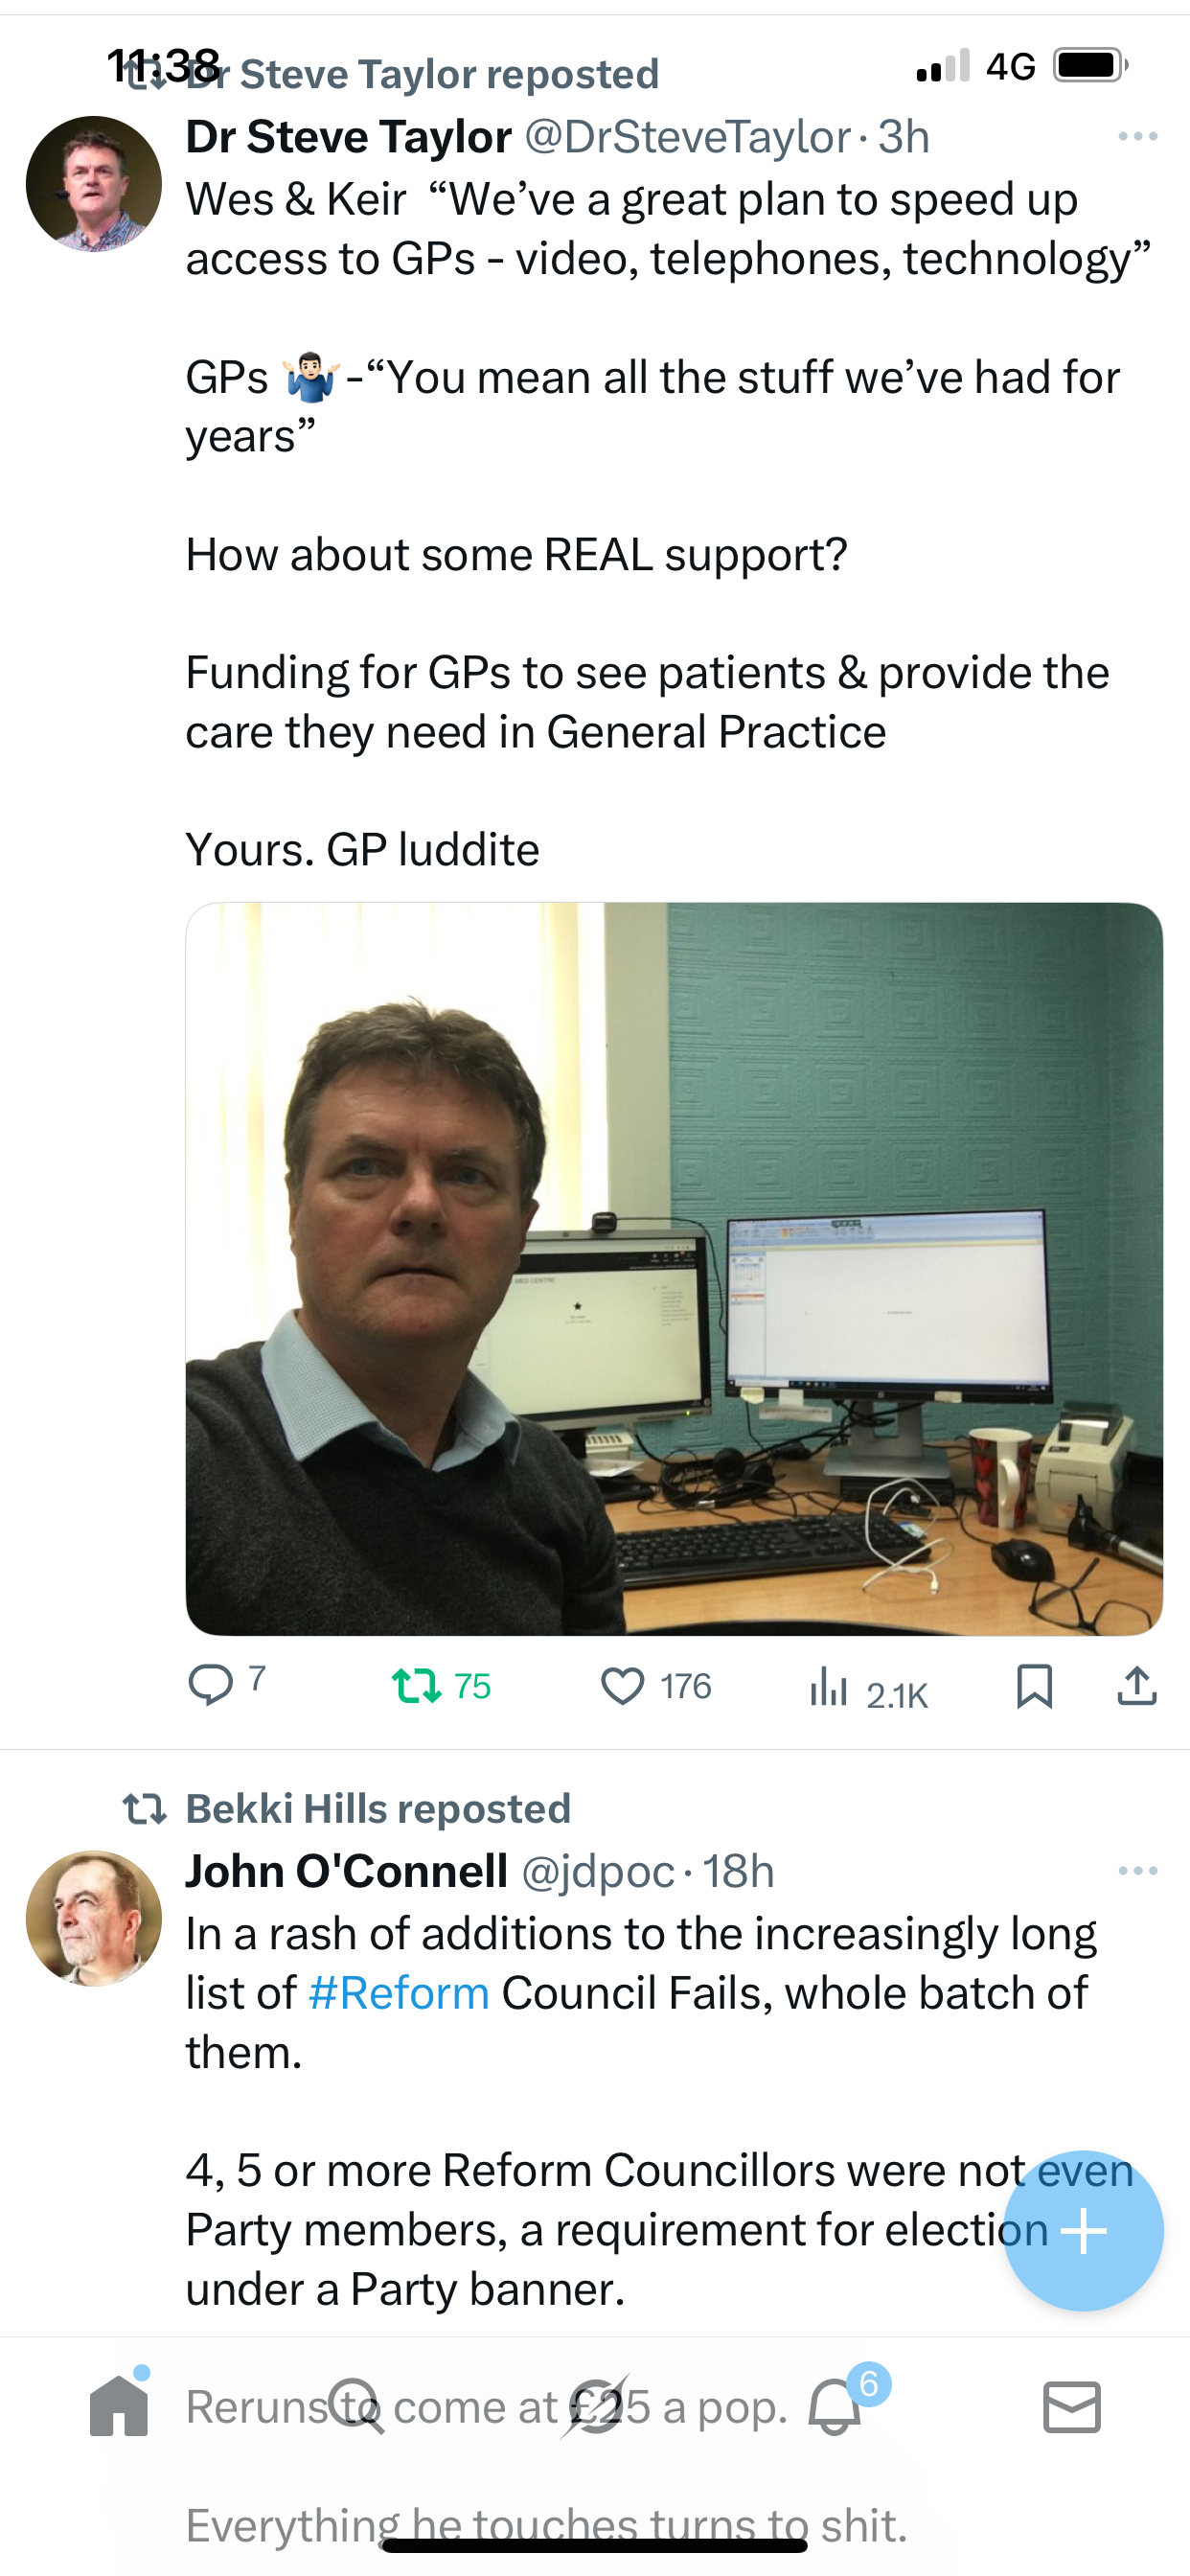Open the Messages envelope tab
Image resolution: width=1190 pixels, height=2576 pixels.
(x=1072, y=2406)
